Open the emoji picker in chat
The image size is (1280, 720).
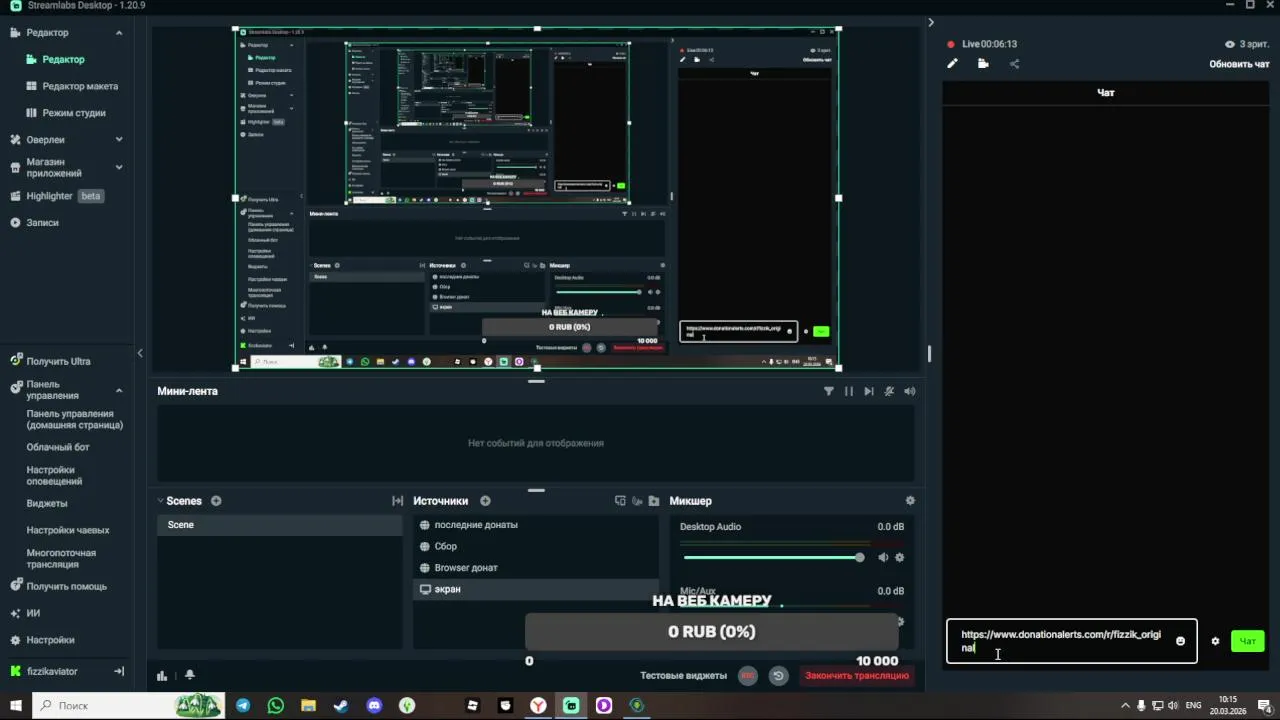pyautogui.click(x=1180, y=641)
